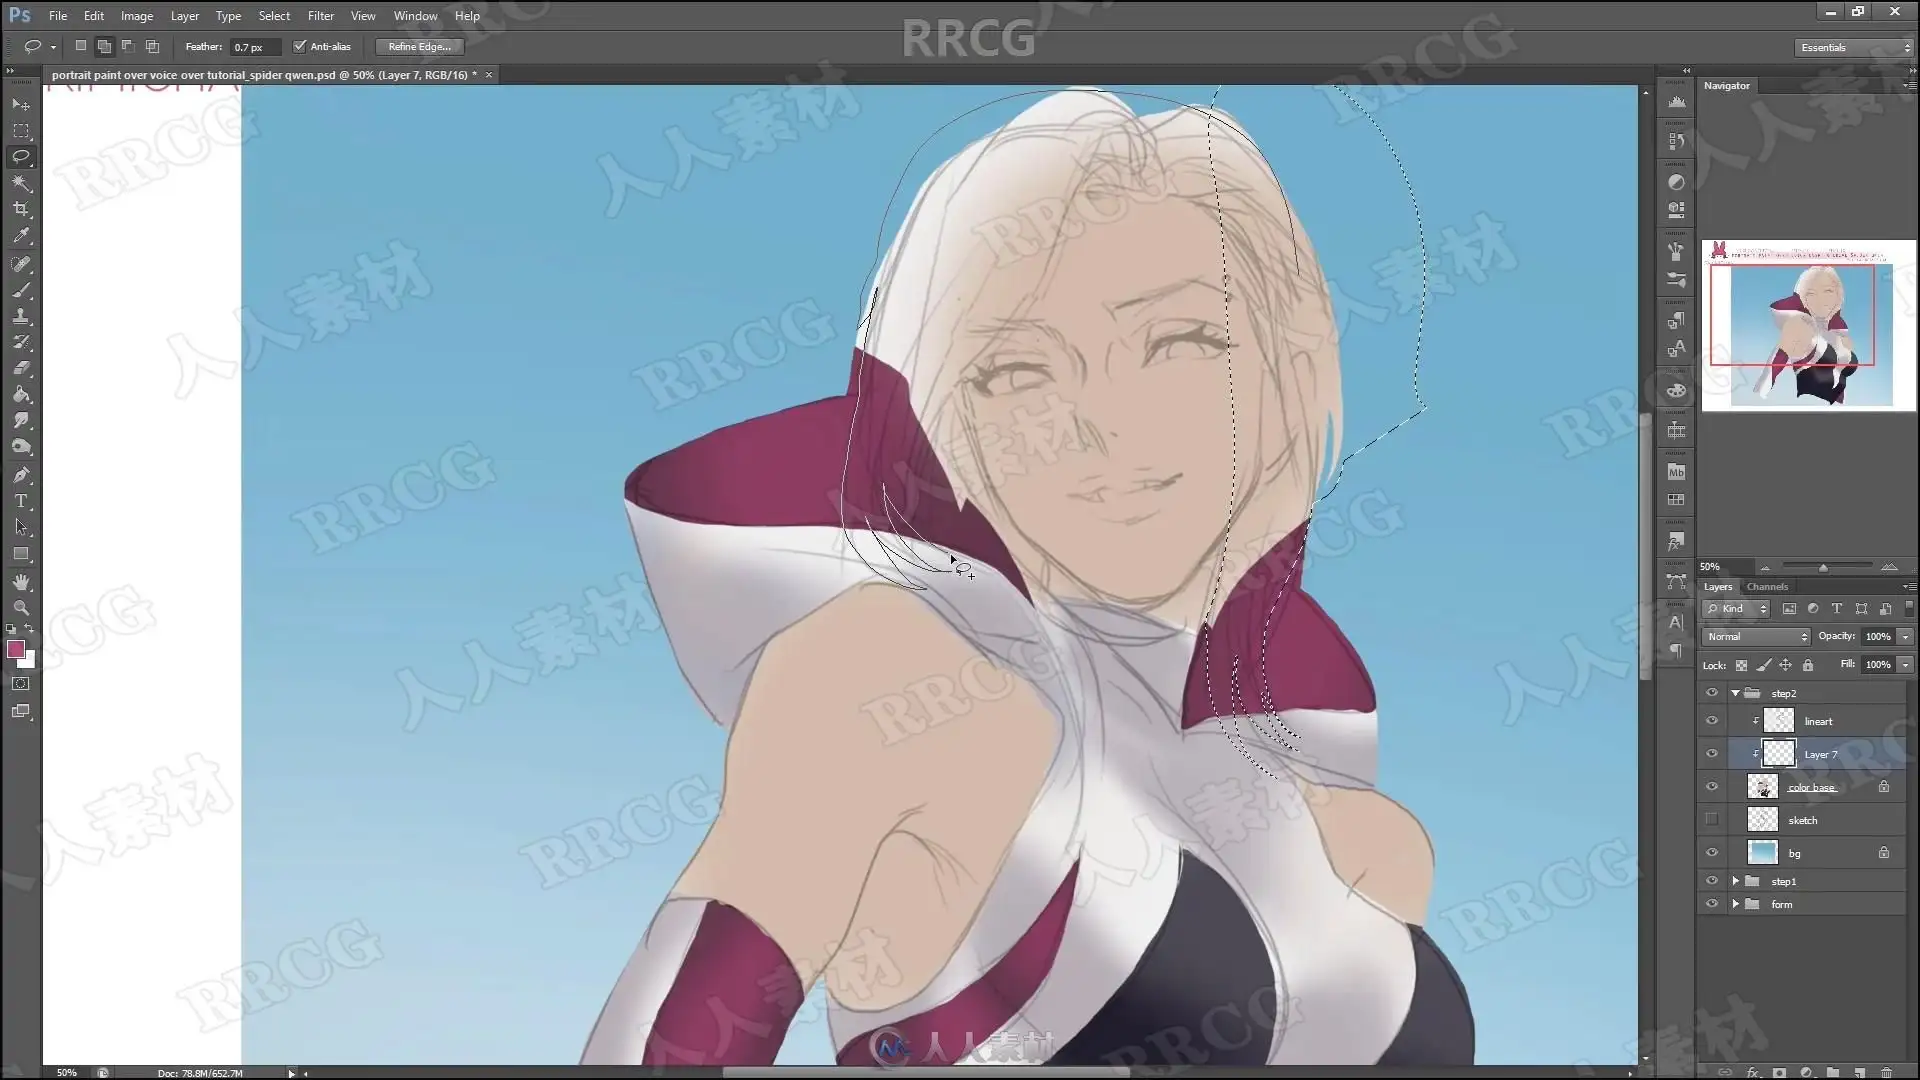Select the Magic Wand tool

point(21,183)
